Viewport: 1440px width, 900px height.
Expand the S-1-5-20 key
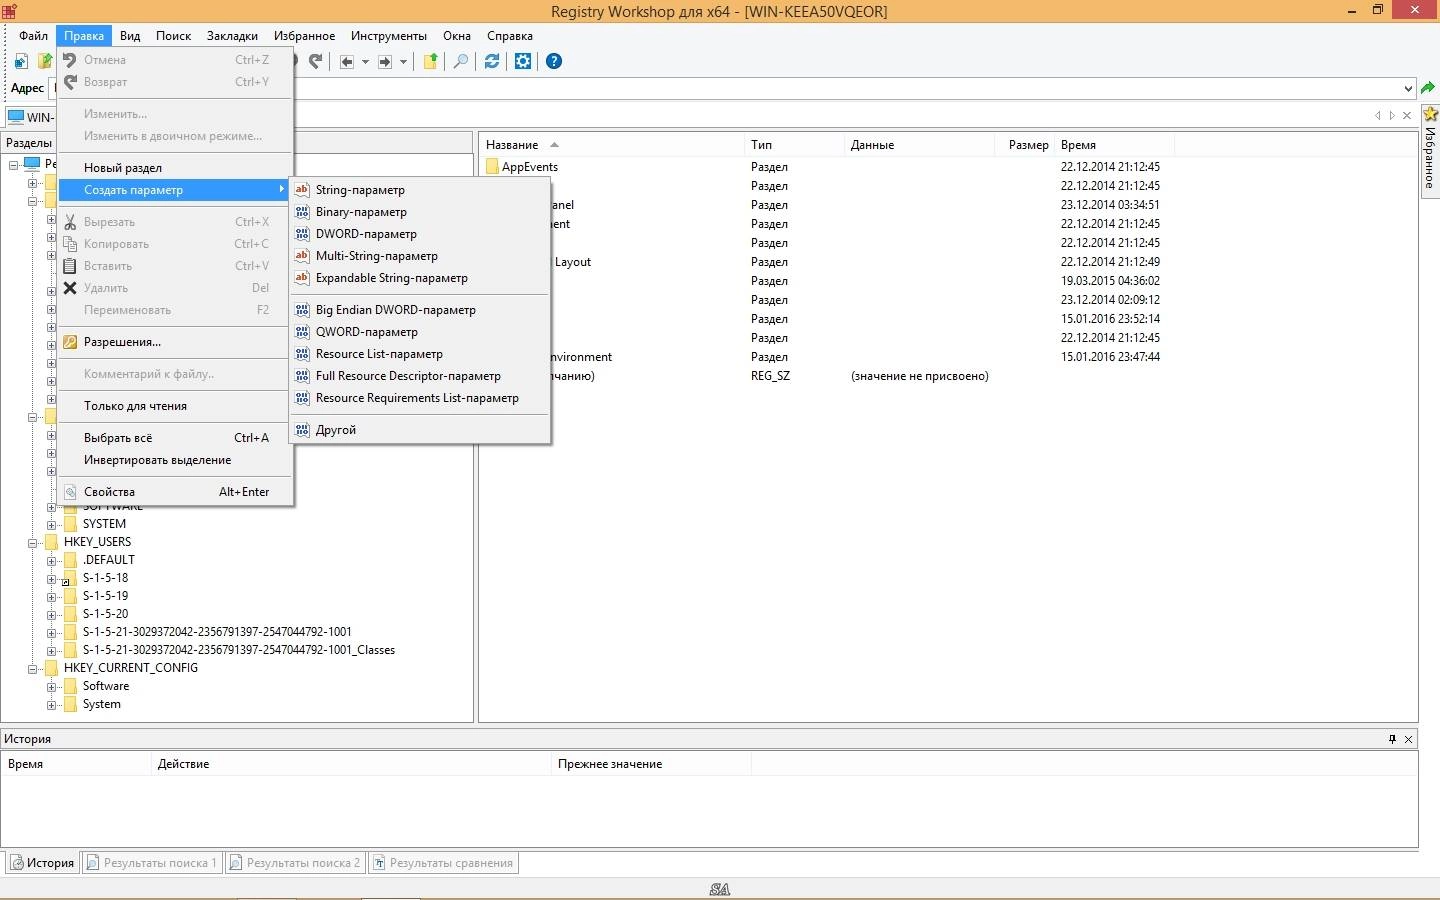[52, 615]
